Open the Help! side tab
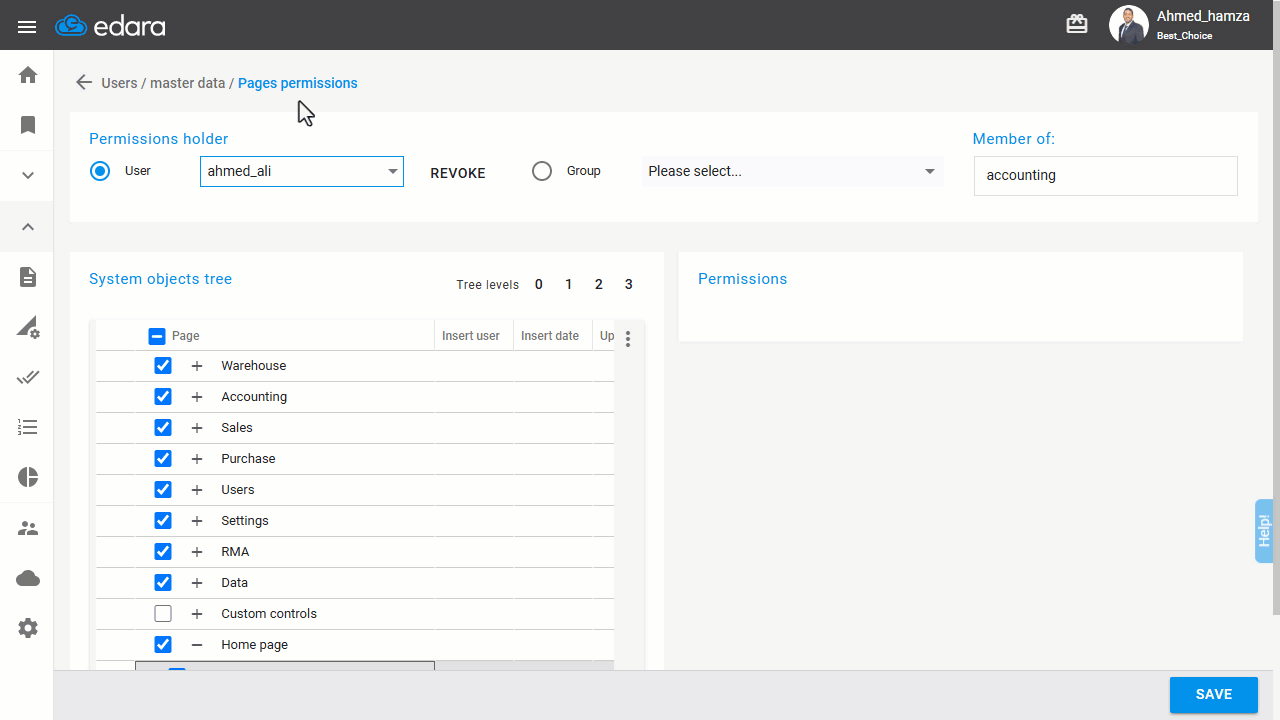This screenshot has height=720, width=1280. pos(1264,531)
